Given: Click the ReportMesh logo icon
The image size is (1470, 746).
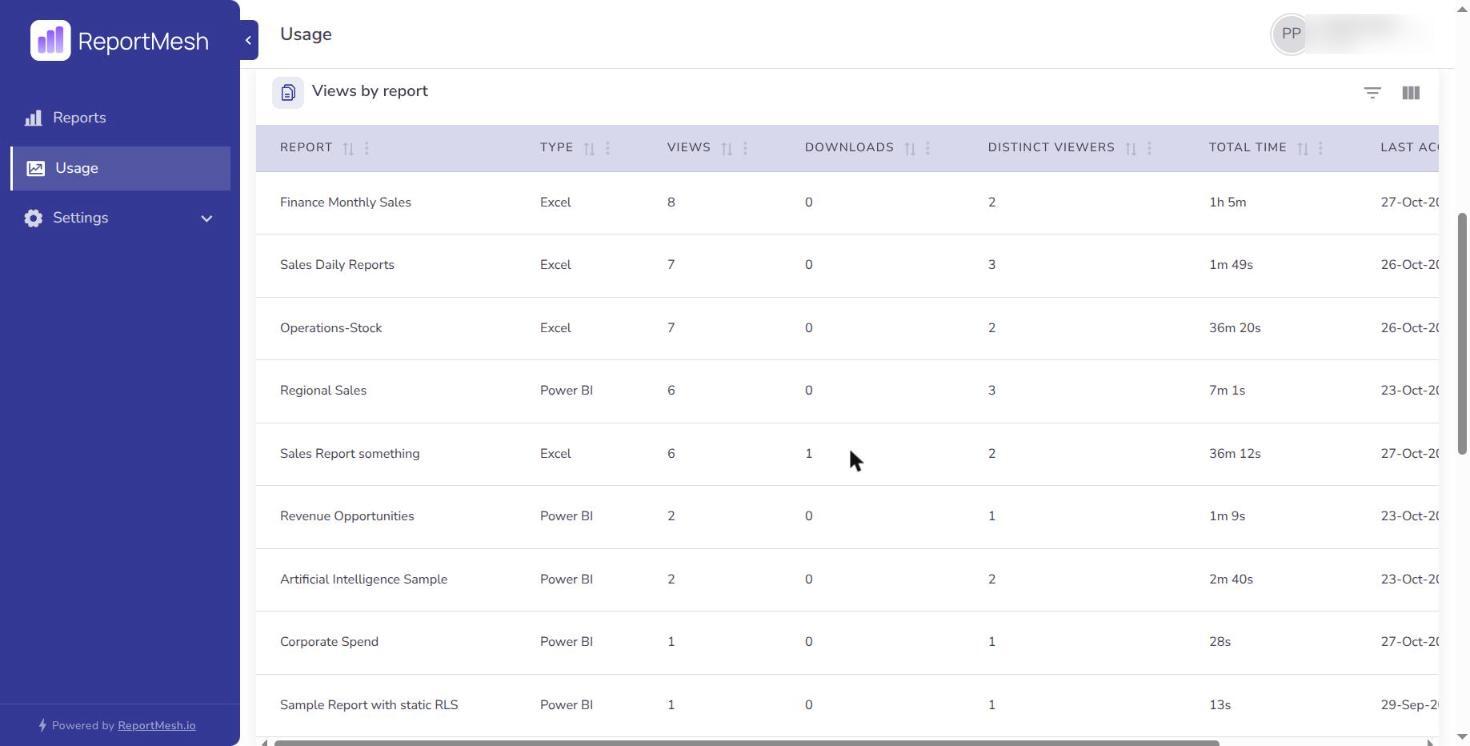Looking at the screenshot, I should 50,41.
